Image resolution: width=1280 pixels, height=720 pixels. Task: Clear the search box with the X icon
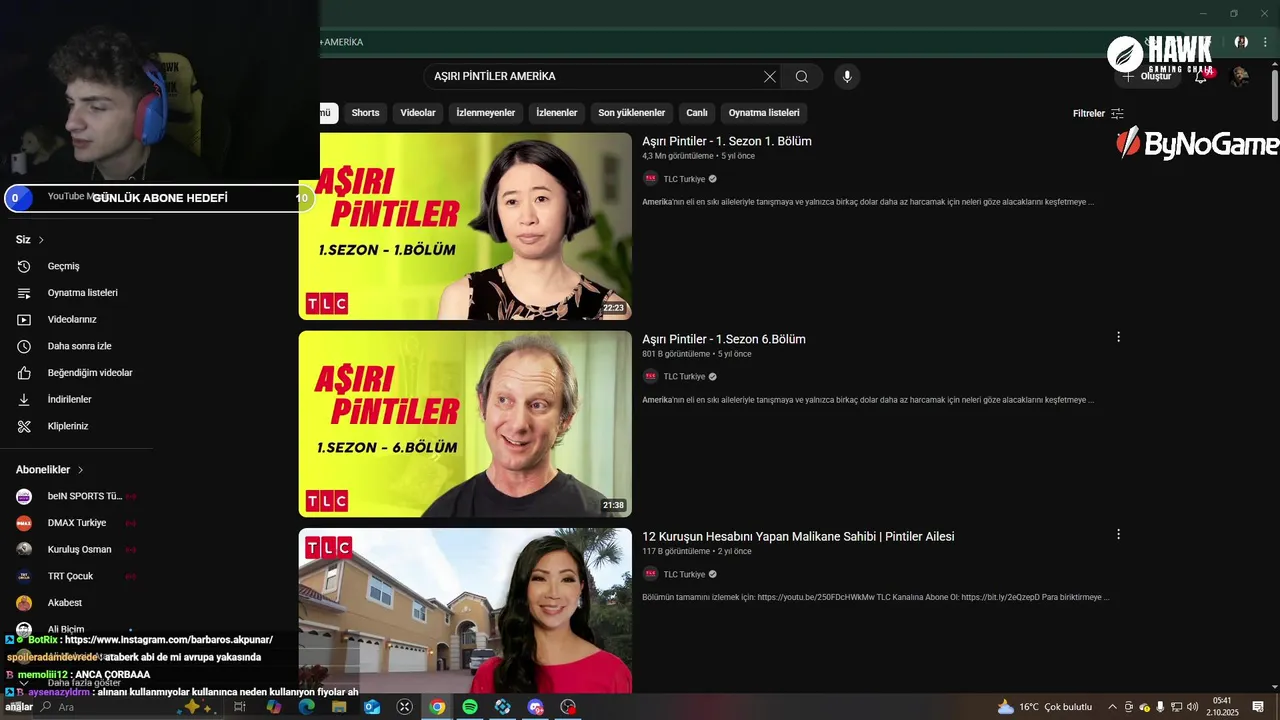(770, 77)
